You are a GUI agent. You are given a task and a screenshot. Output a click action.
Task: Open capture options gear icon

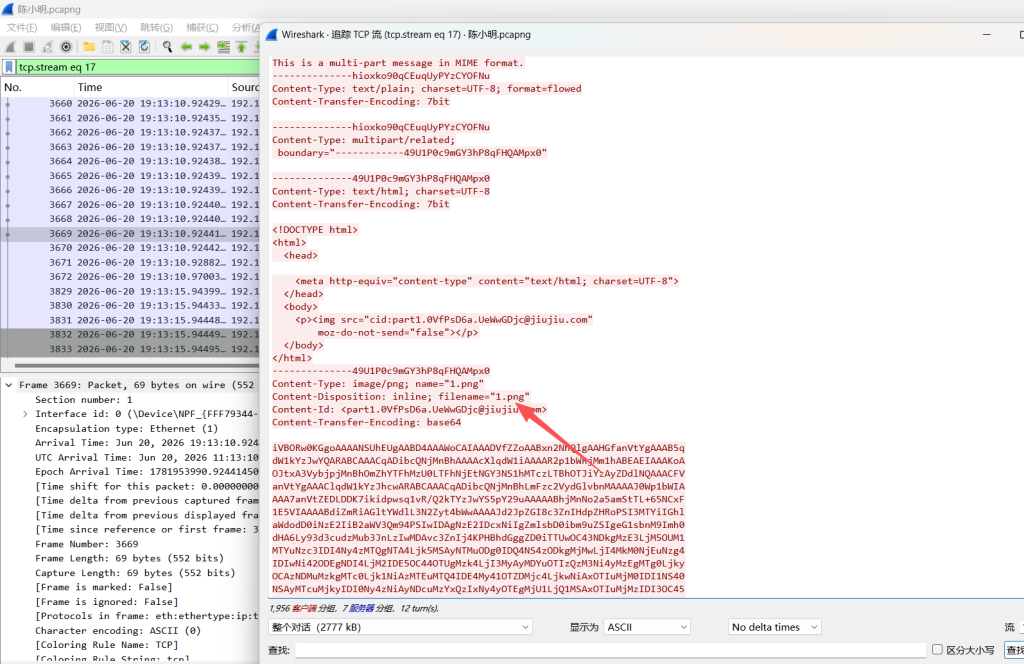pyautogui.click(x=66, y=47)
